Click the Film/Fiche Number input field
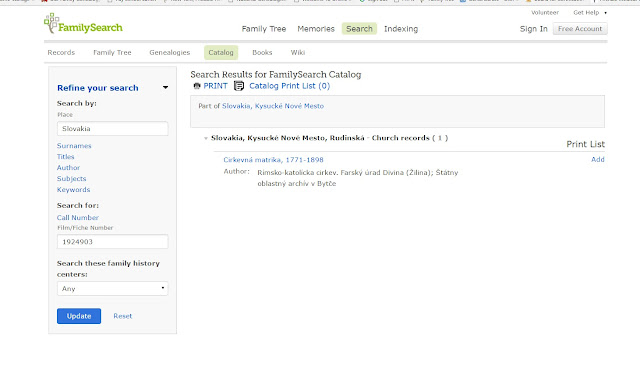This screenshot has height=367, width=640. pyautogui.click(x=112, y=242)
